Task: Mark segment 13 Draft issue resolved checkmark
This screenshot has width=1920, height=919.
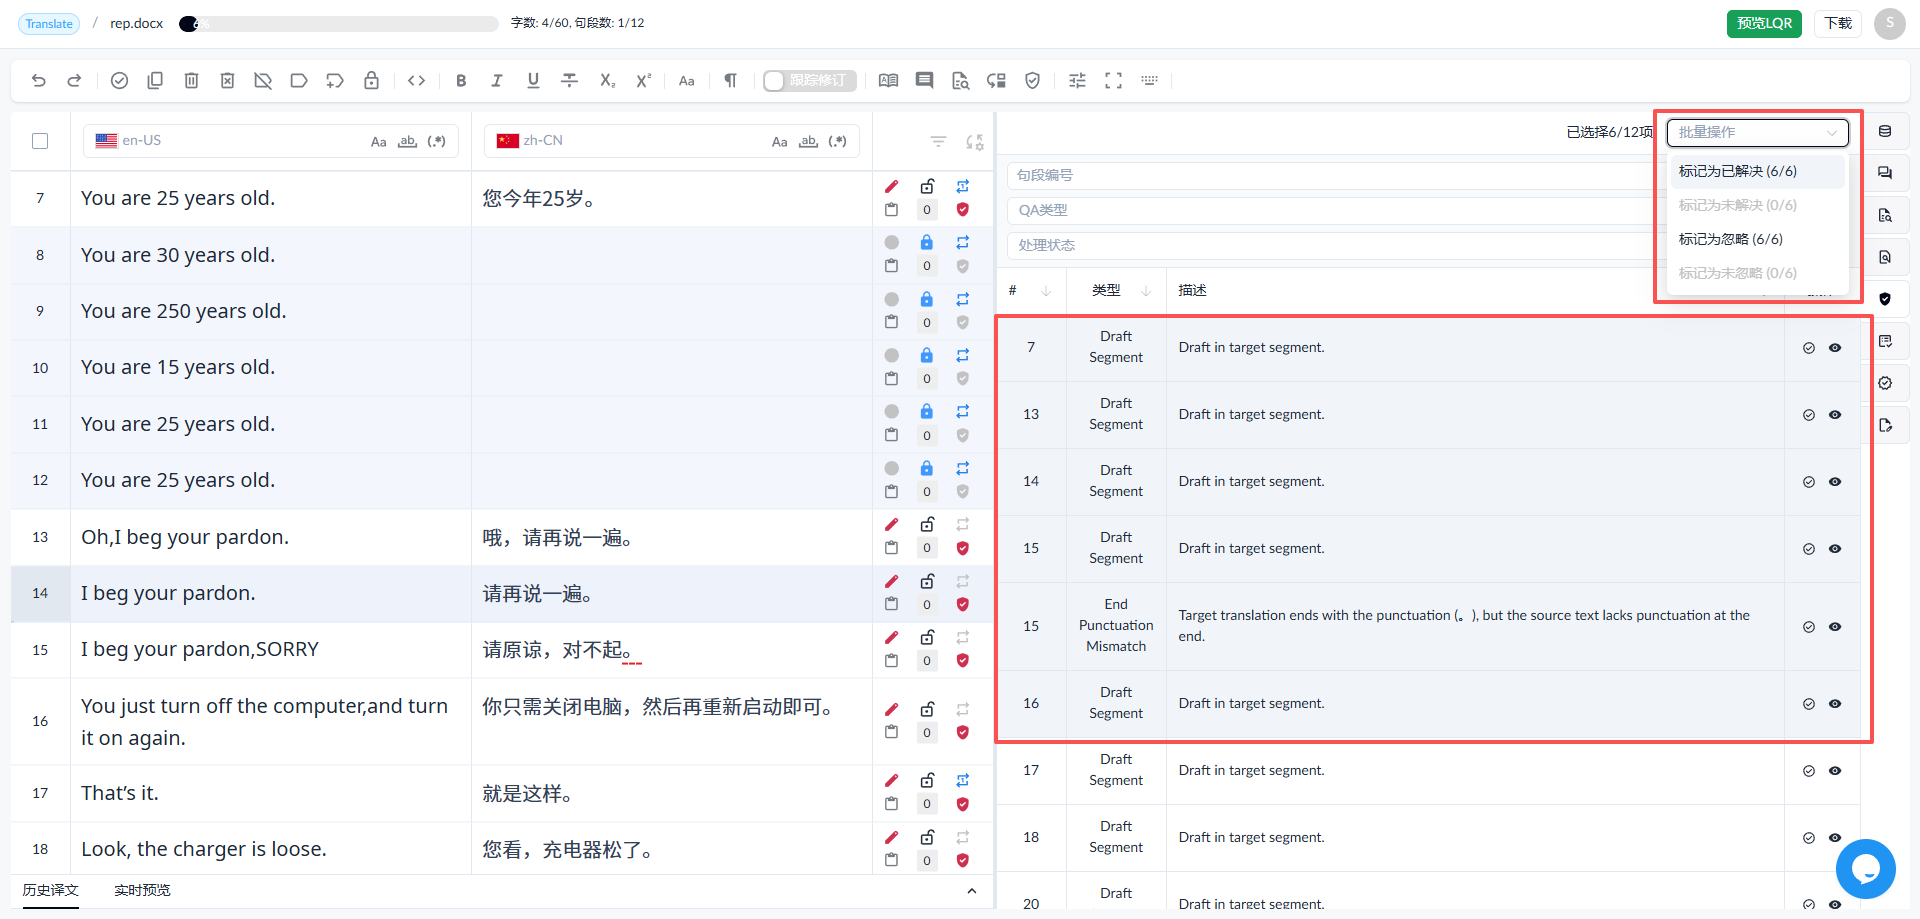Action: pyautogui.click(x=1809, y=415)
